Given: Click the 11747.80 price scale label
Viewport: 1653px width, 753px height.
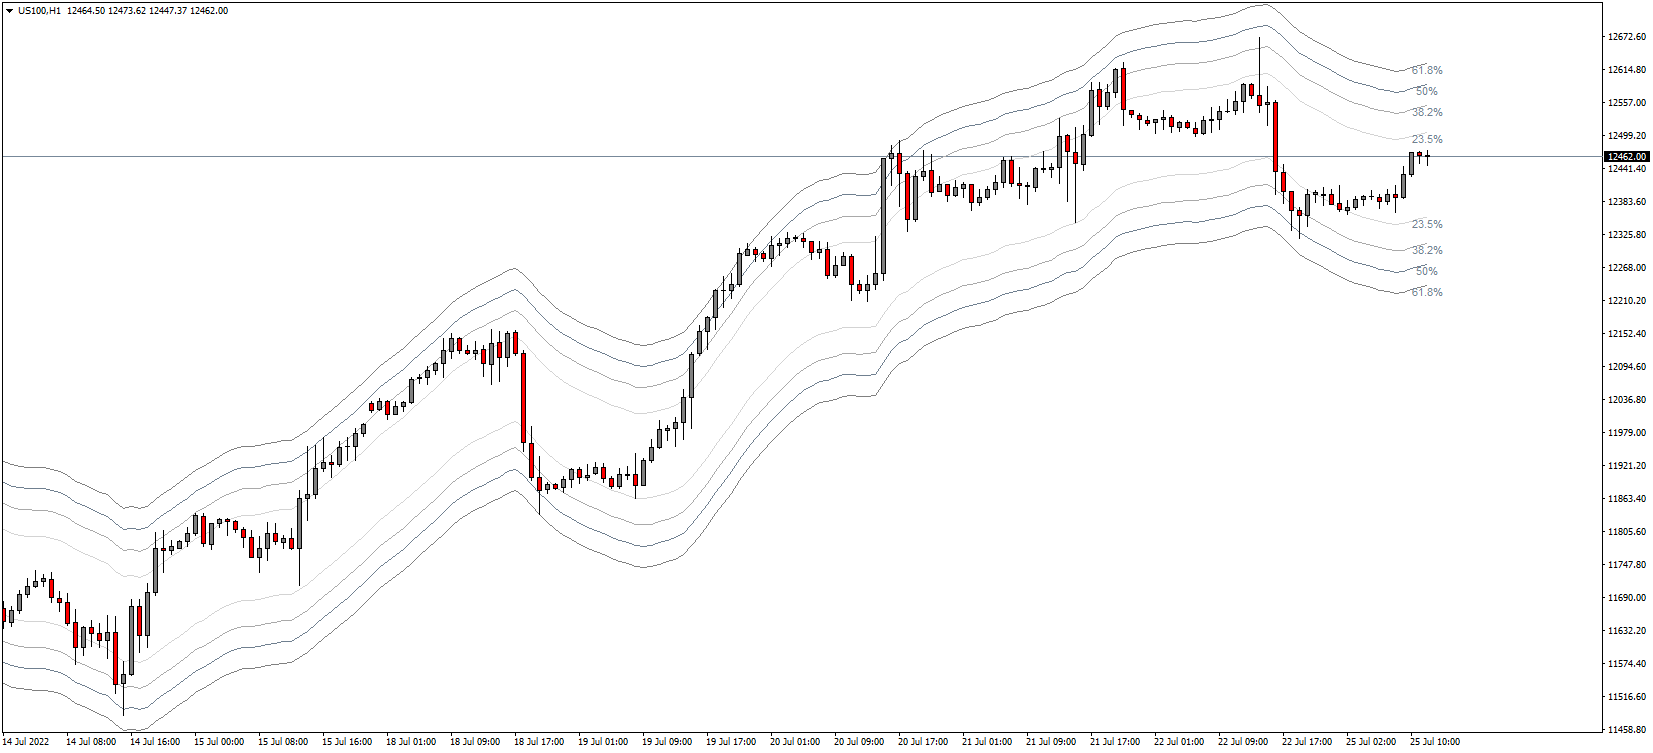Looking at the screenshot, I should pos(1627,565).
